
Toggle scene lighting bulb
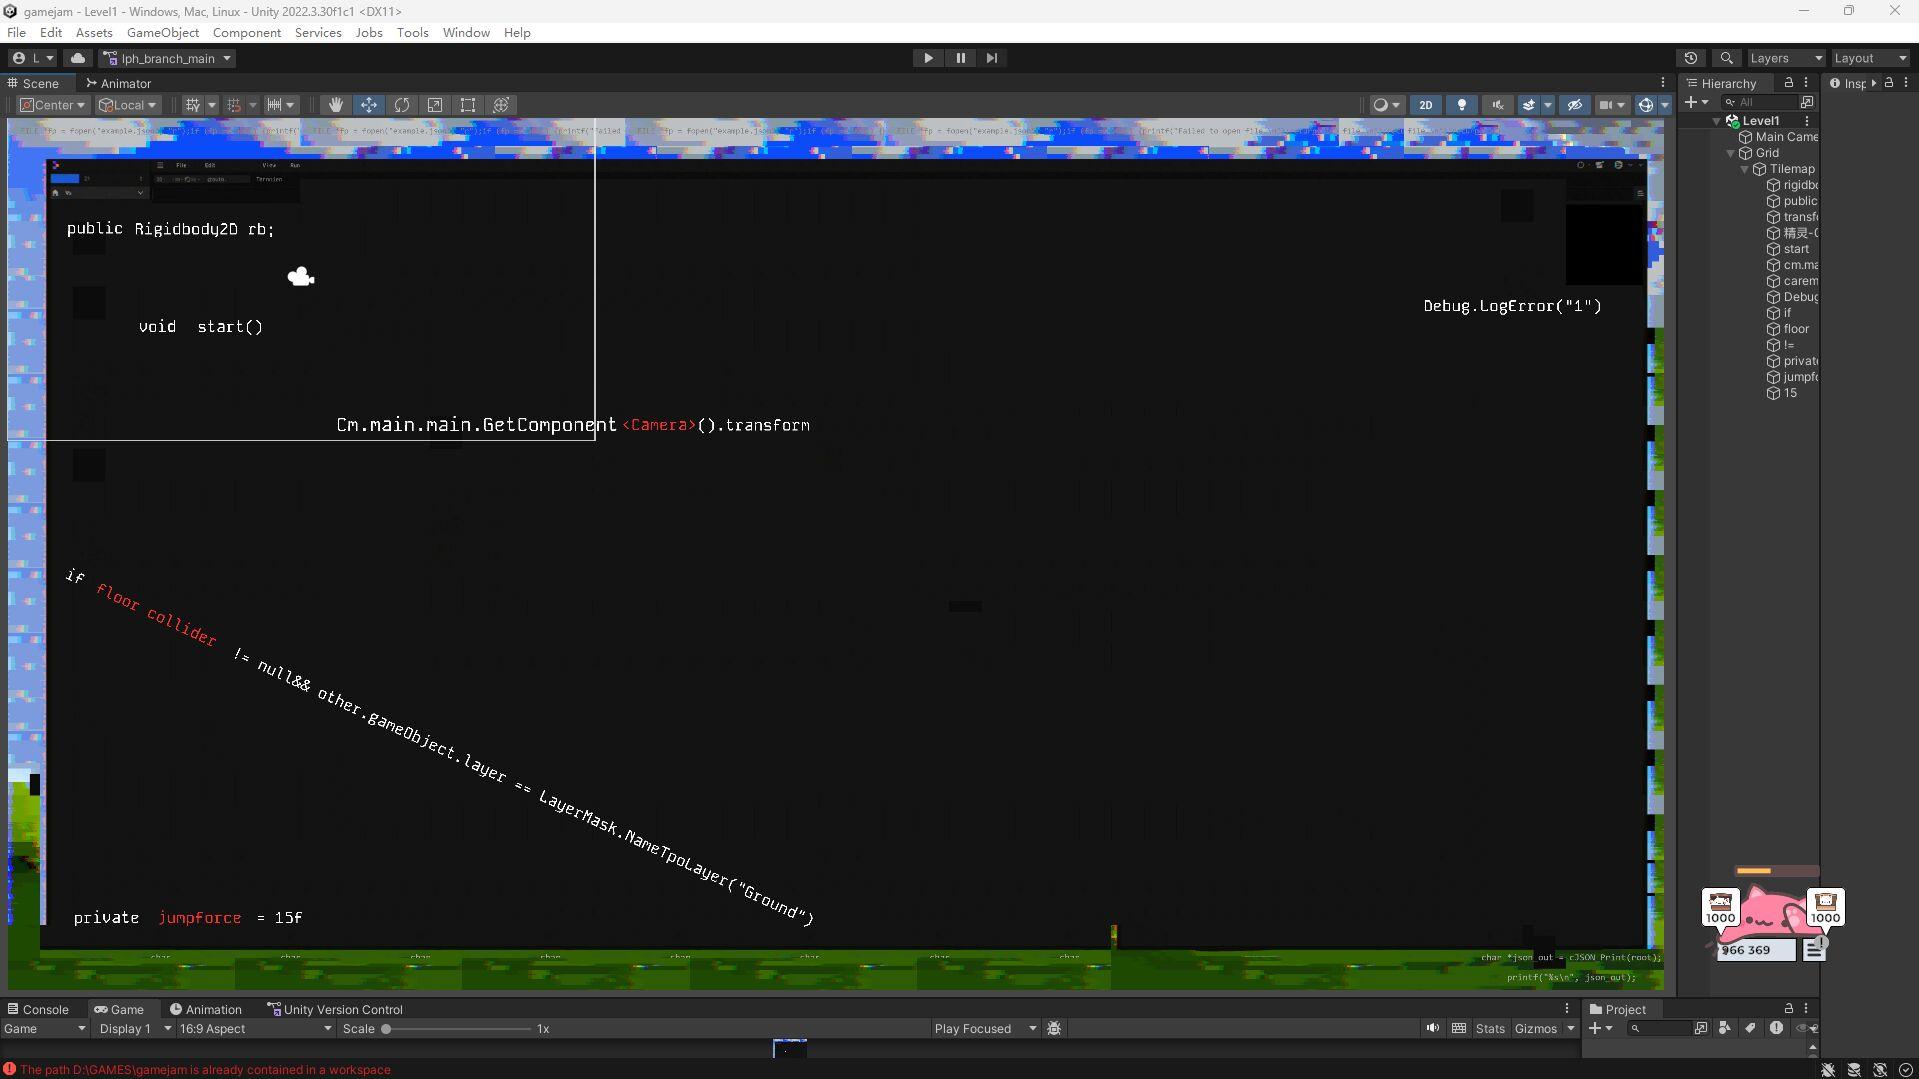point(1461,105)
